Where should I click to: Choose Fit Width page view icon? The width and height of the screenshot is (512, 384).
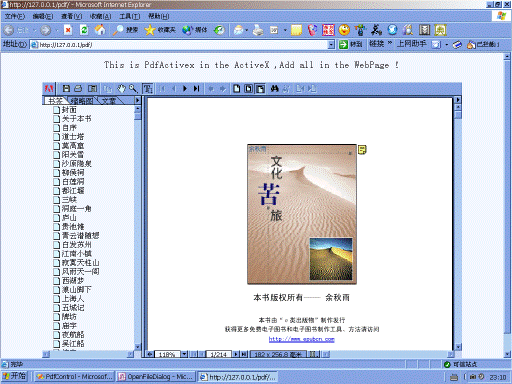coord(260,89)
